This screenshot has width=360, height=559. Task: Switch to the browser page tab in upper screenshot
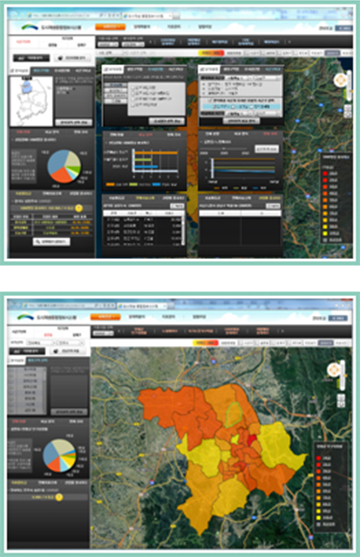click(147, 16)
